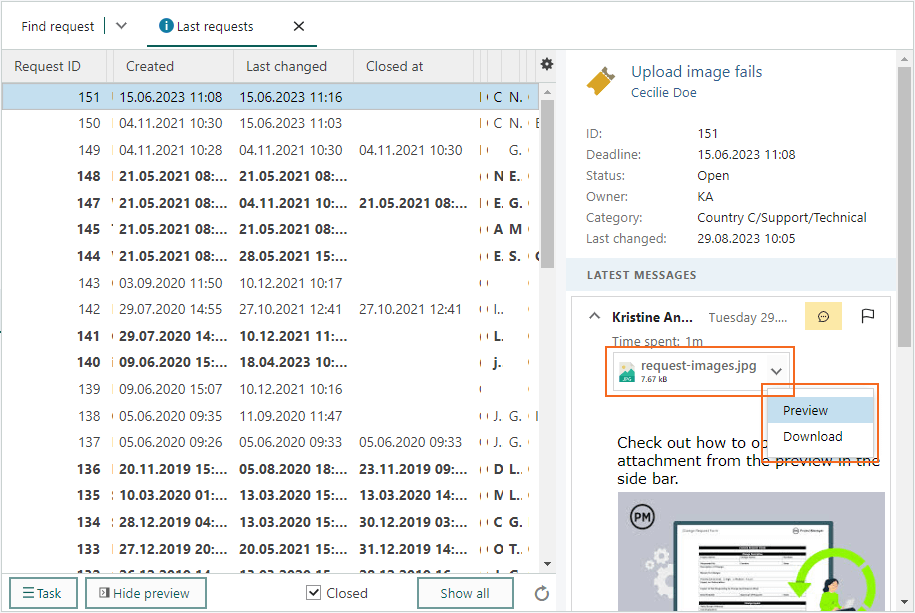Viewport: 915px width, 613px height.
Task: Toggle the Closed checkbox
Action: tap(313, 593)
